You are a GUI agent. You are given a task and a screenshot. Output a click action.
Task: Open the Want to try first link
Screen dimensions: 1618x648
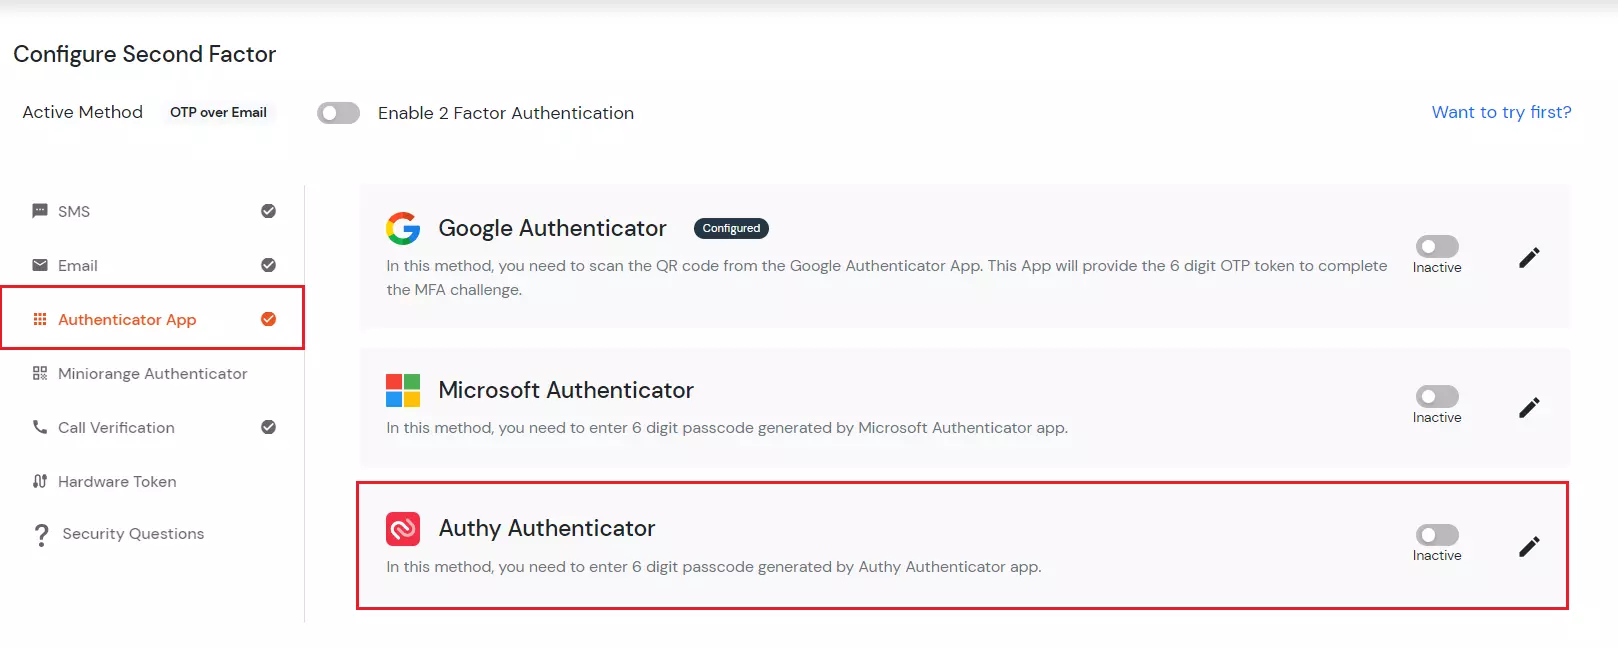[1501, 112]
